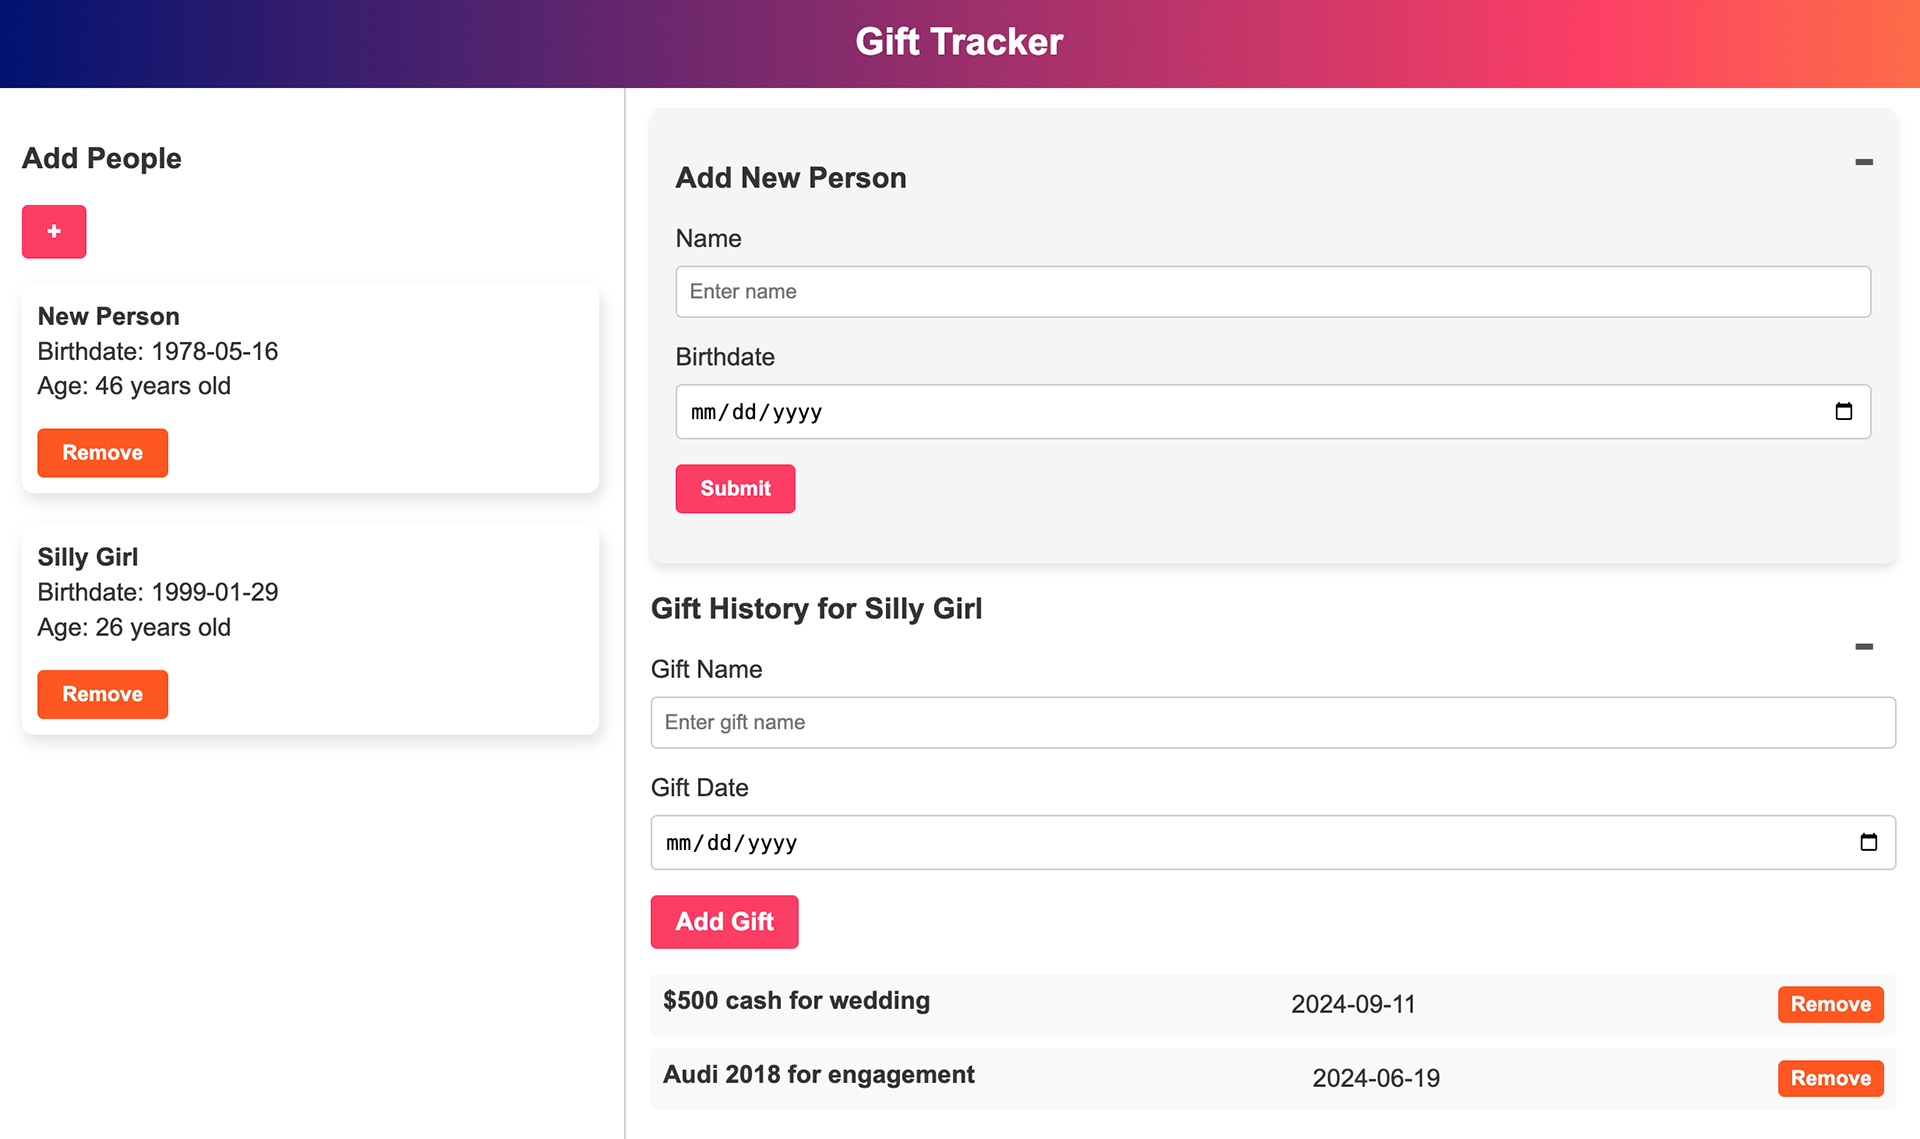Click the Add Gift button
The width and height of the screenshot is (1920, 1139).
[x=724, y=922]
